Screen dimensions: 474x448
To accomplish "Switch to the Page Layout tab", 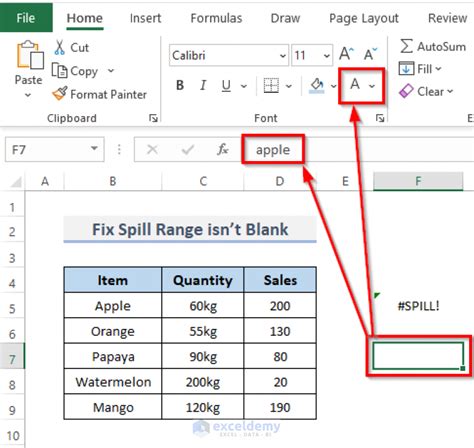I will point(364,18).
